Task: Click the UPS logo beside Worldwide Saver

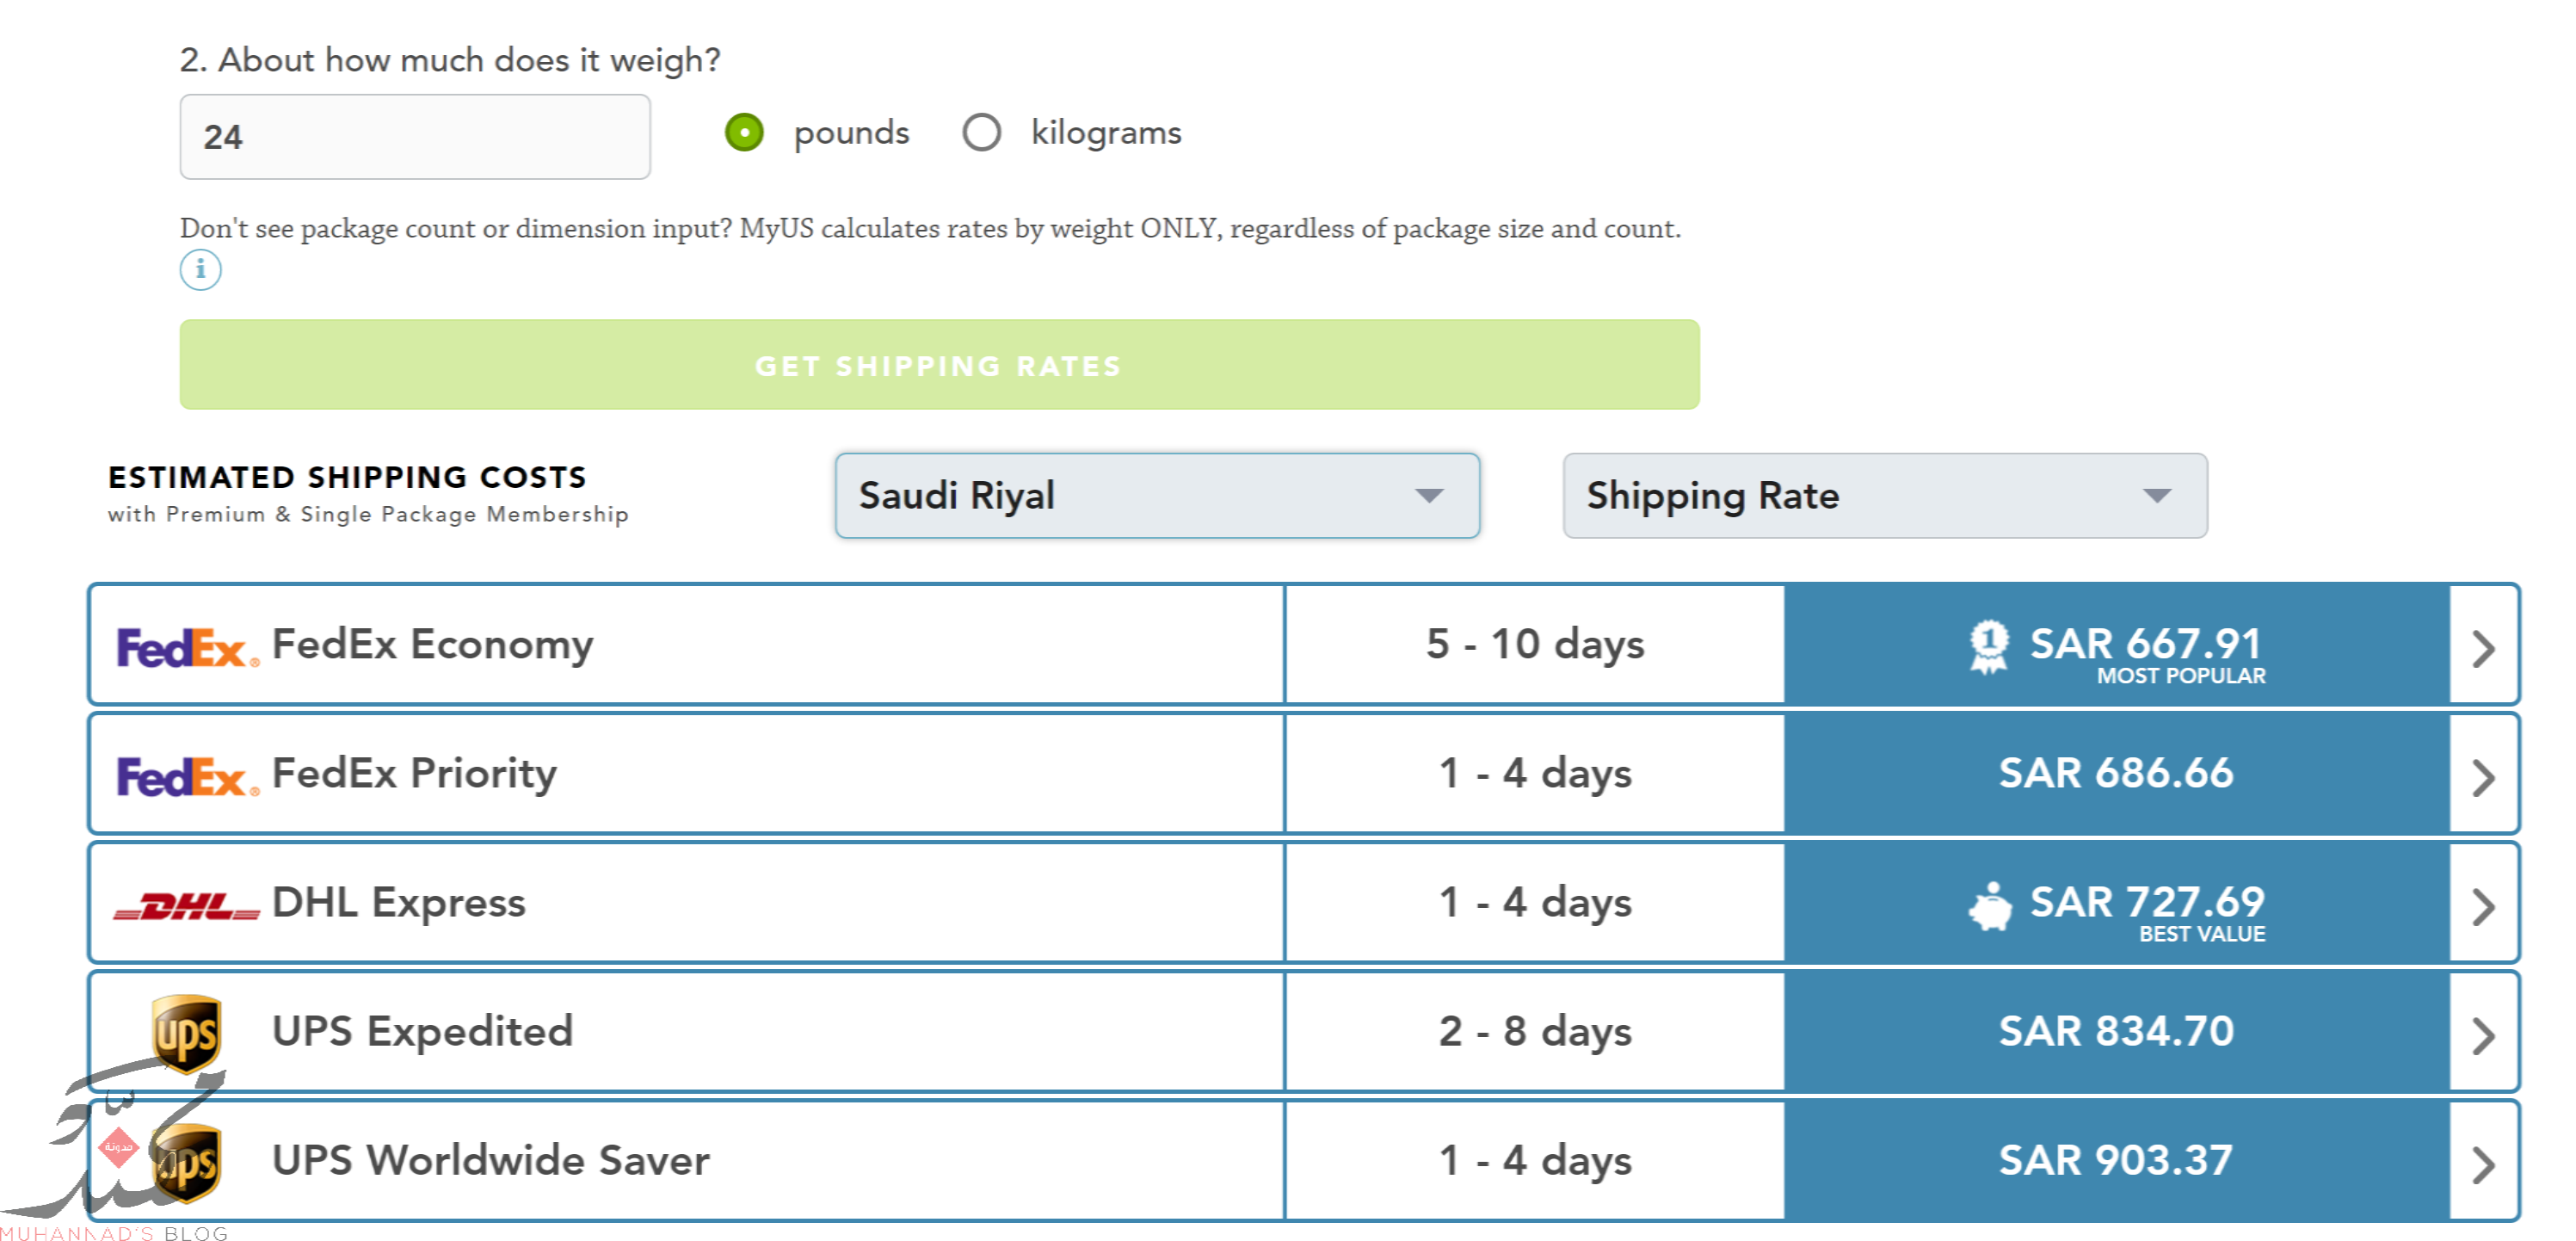Action: tap(187, 1163)
